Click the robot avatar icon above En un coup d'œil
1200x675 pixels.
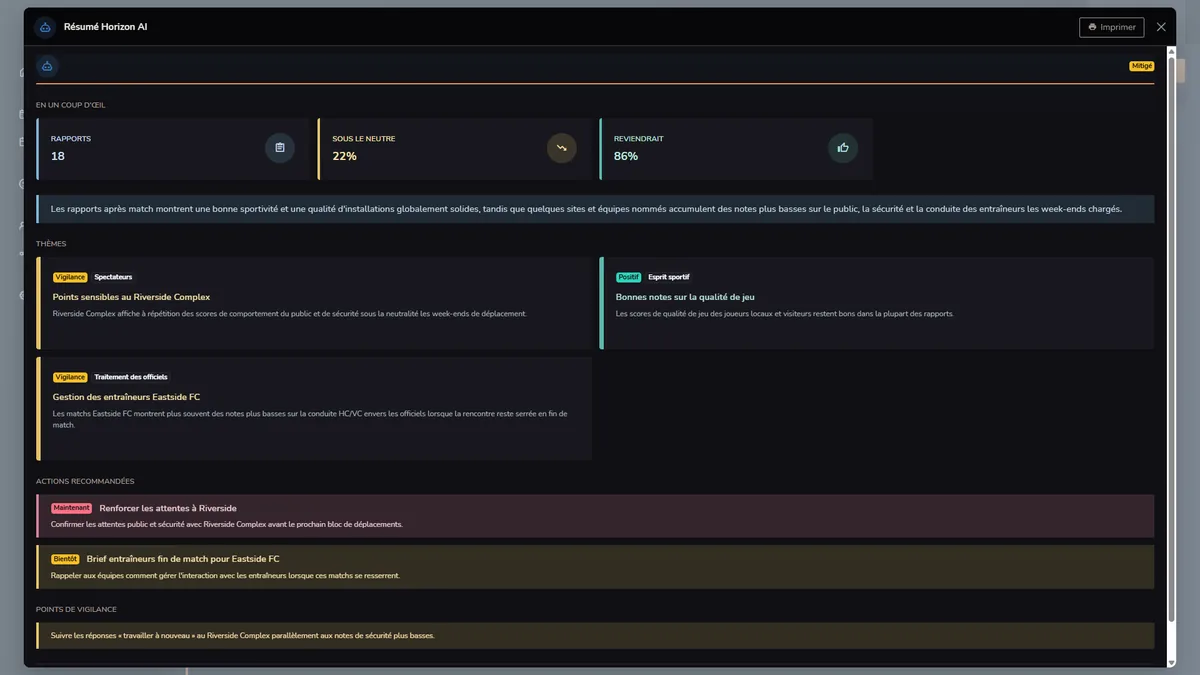click(47, 66)
